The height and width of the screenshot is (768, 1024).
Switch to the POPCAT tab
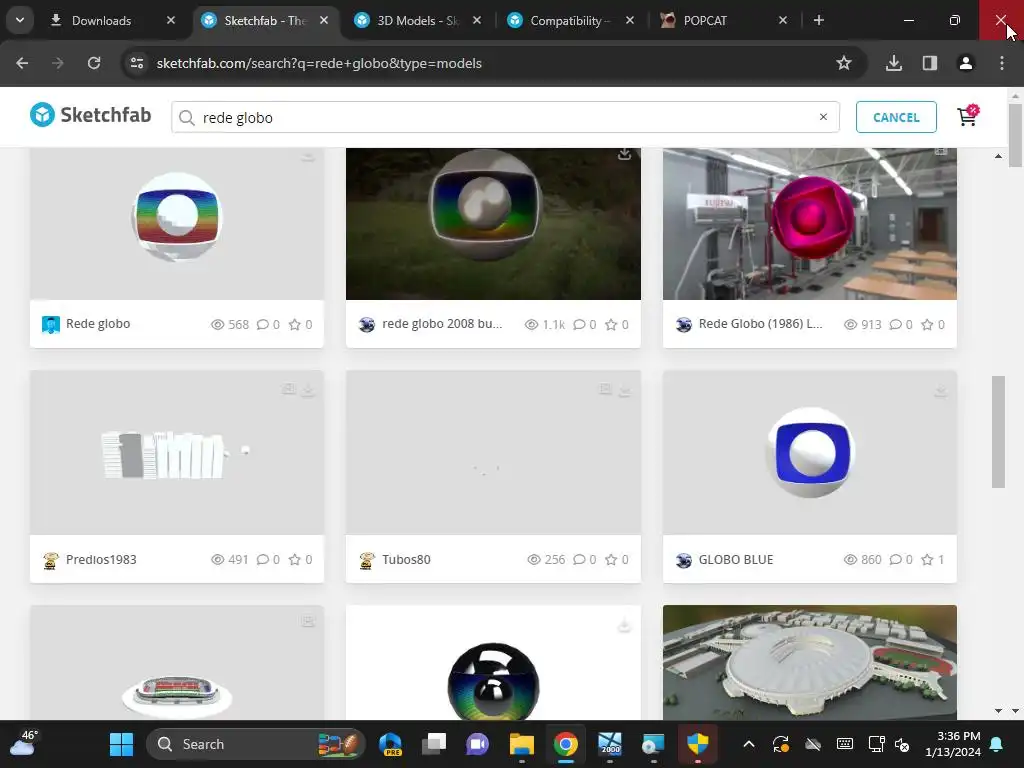pyautogui.click(x=705, y=21)
